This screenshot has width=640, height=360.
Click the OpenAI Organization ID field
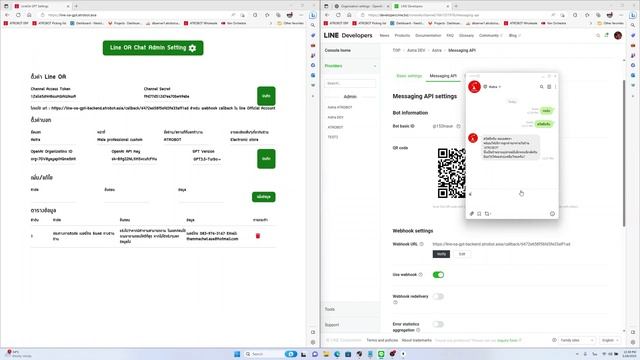pos(53,159)
